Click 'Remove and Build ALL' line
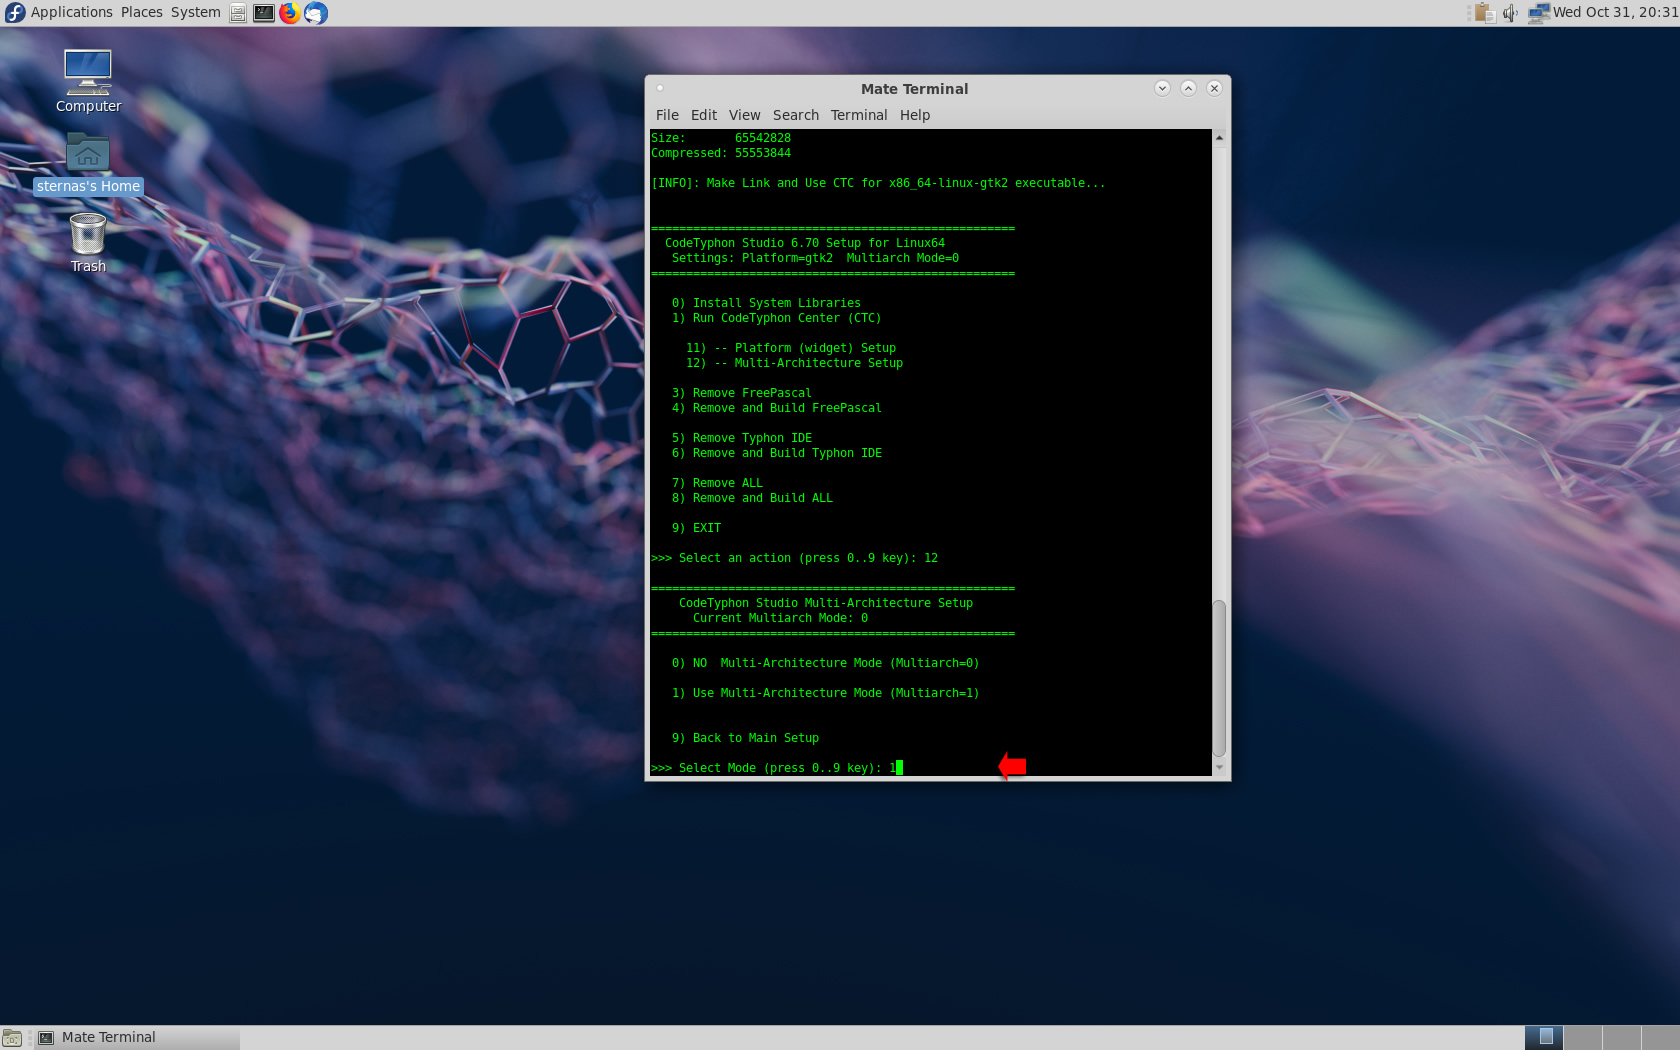This screenshot has height=1050, width=1680. (x=752, y=498)
